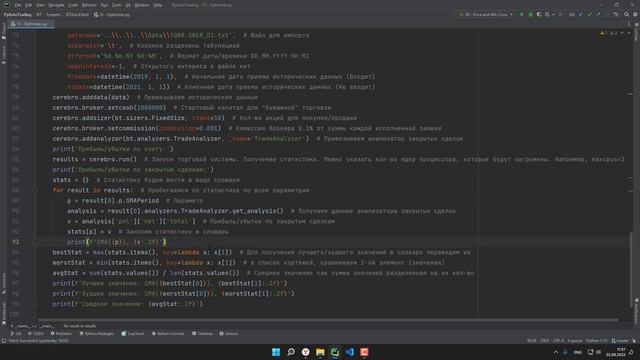640x360 pixels.
Task: Click the UTF-8 encoding status bar widget
Action: (x=558, y=340)
